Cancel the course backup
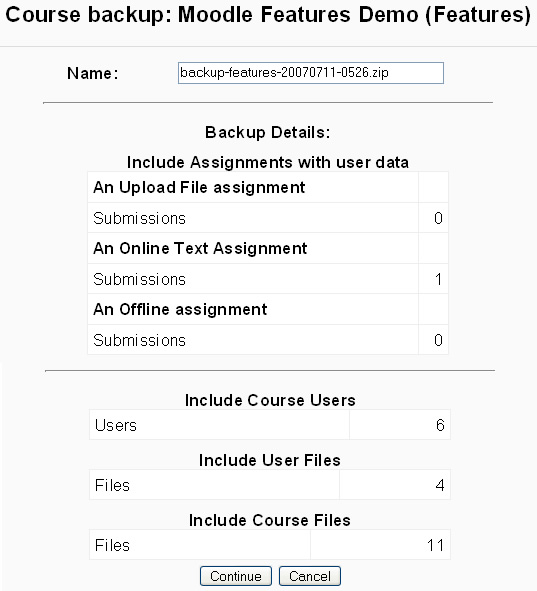The width and height of the screenshot is (537, 591). [x=310, y=576]
